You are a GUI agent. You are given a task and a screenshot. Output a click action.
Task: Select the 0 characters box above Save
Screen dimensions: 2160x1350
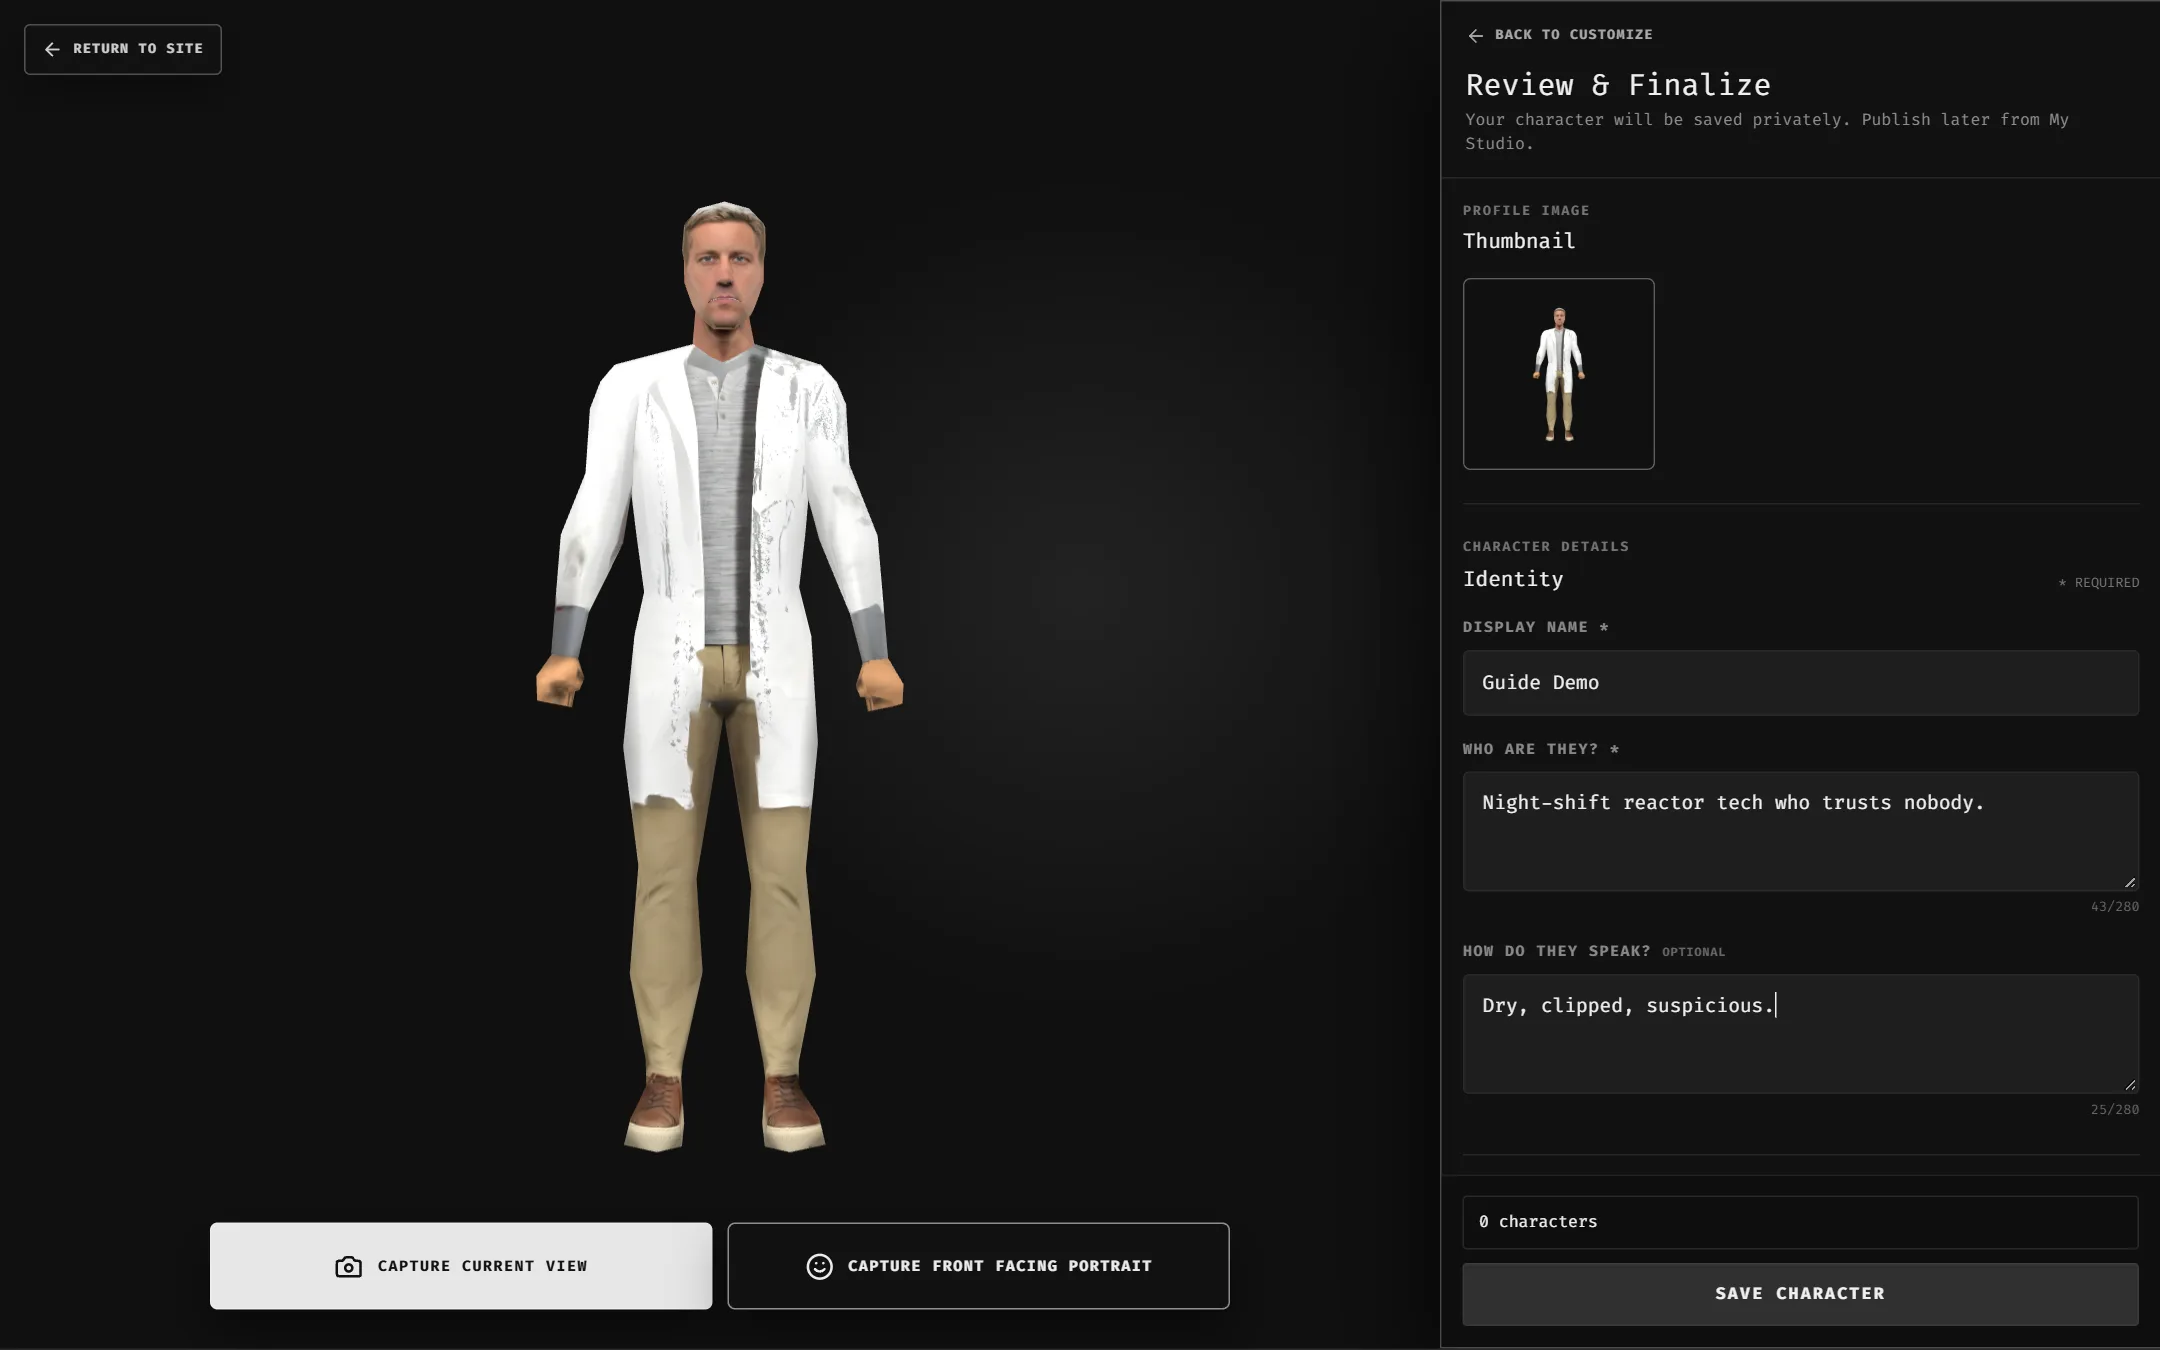click(1800, 1222)
